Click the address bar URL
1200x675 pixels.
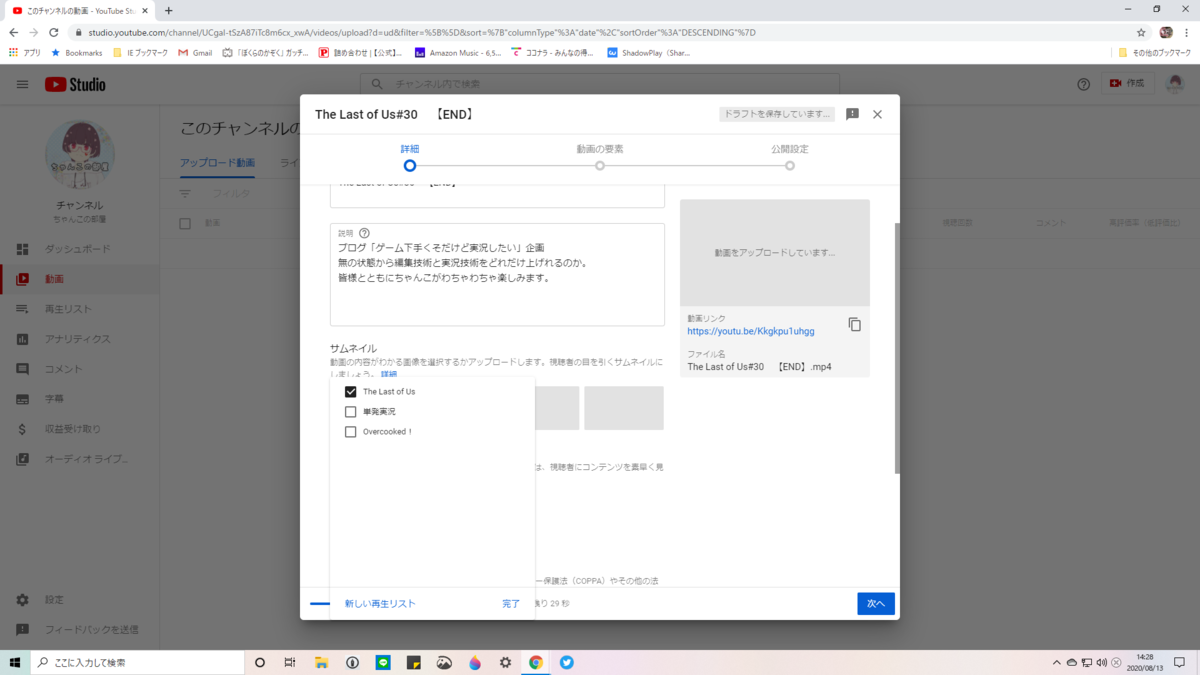[x=422, y=32]
